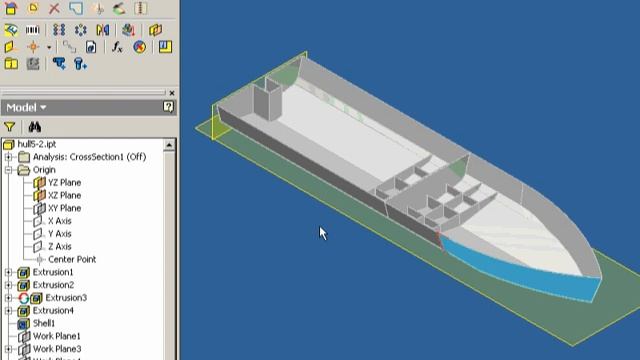Select the Rectangular Pattern tool
Viewport: 640px width, 360px height.
59,30
